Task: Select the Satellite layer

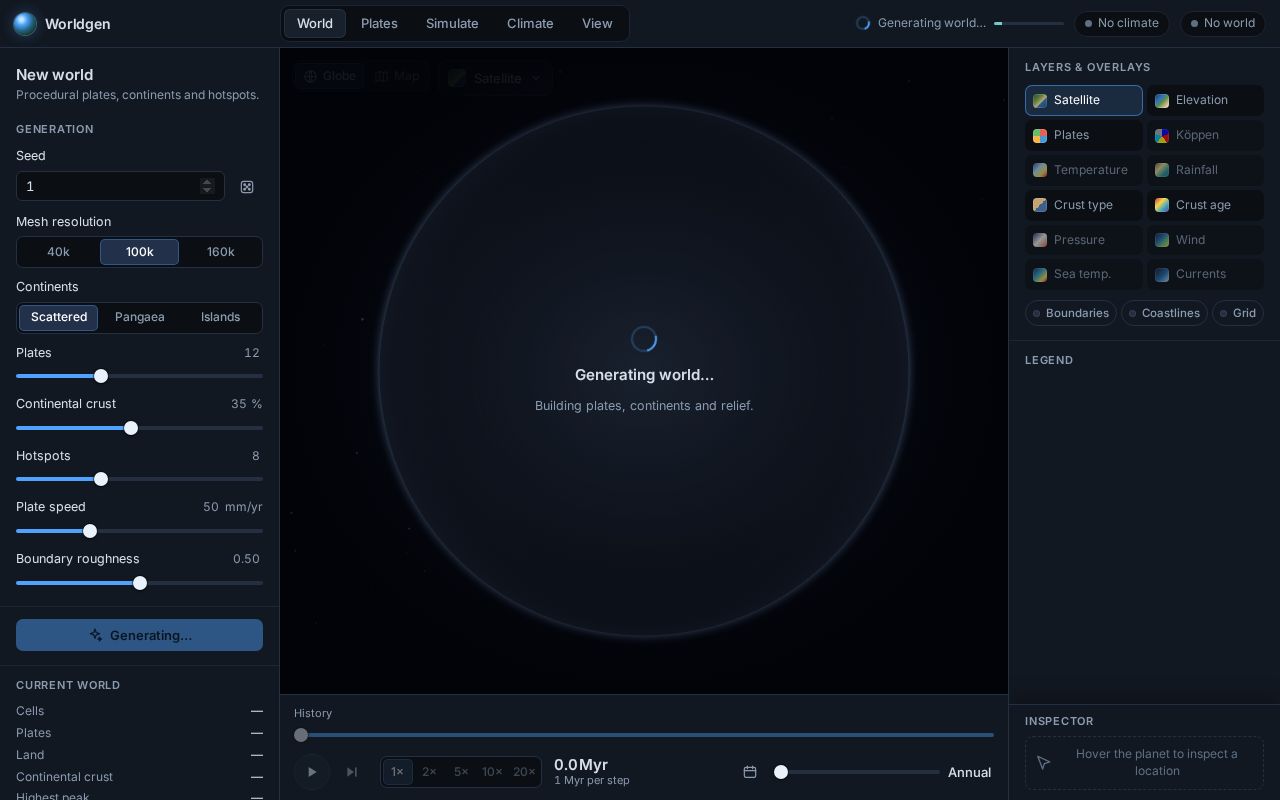Action: coord(1084,100)
